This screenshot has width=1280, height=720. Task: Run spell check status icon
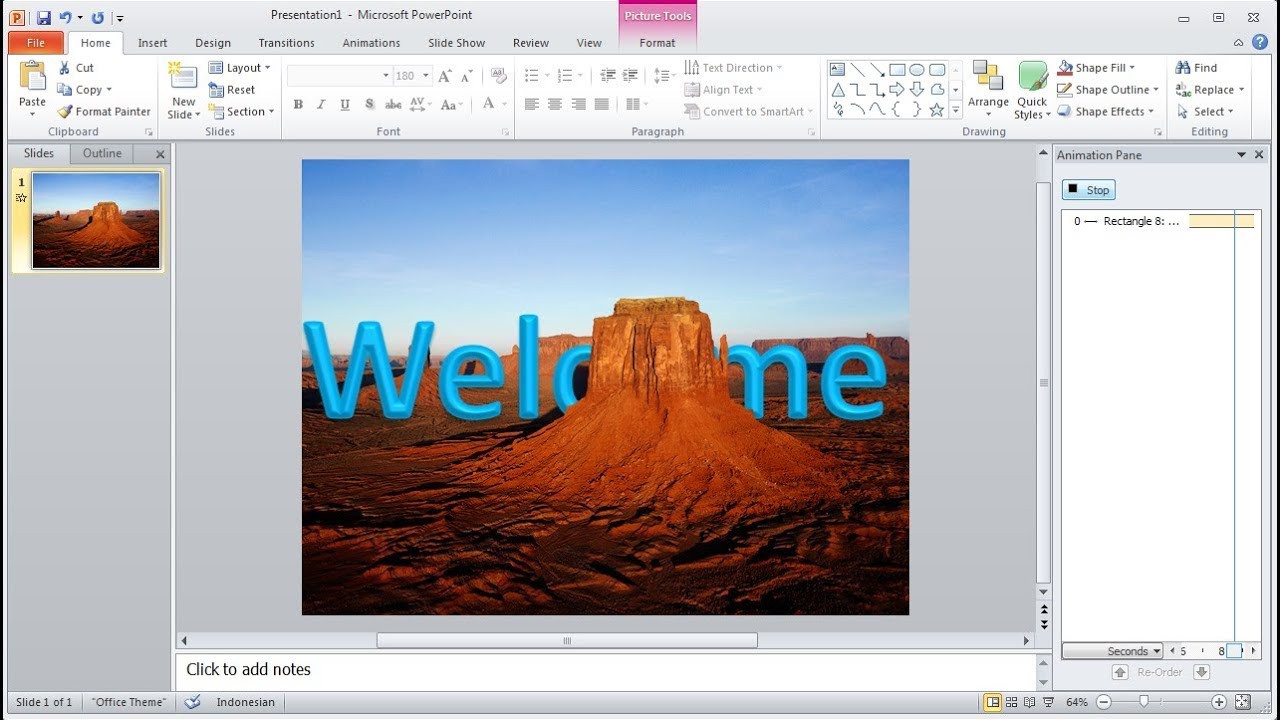coord(193,702)
